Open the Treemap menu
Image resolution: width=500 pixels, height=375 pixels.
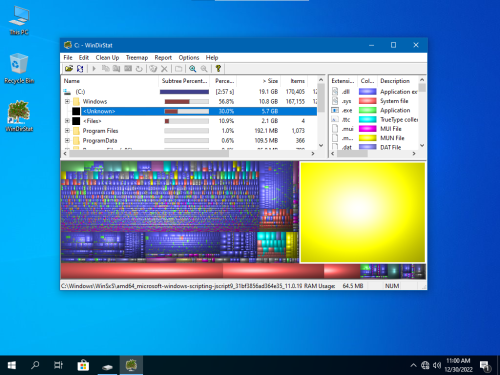tap(137, 58)
